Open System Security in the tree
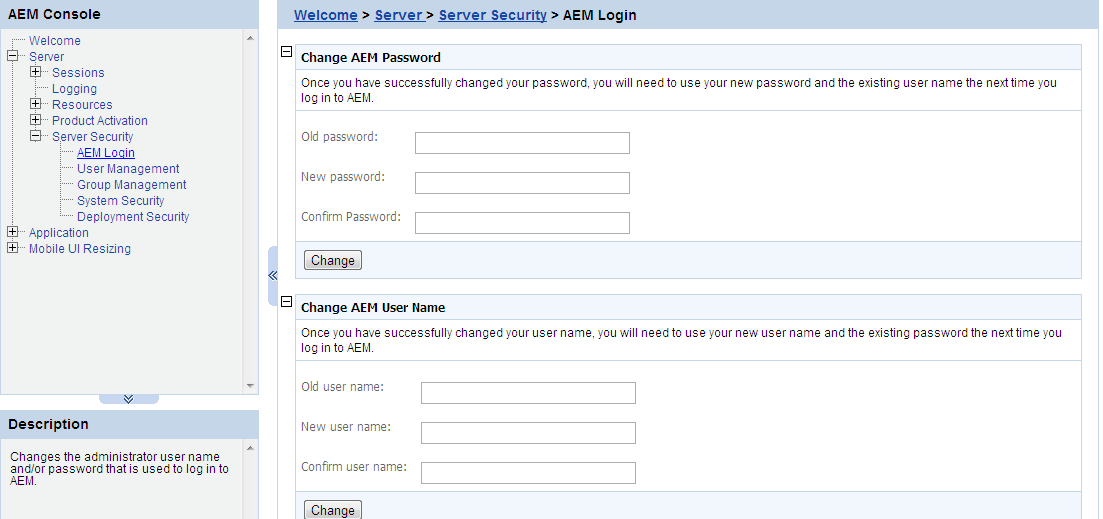 click(120, 200)
